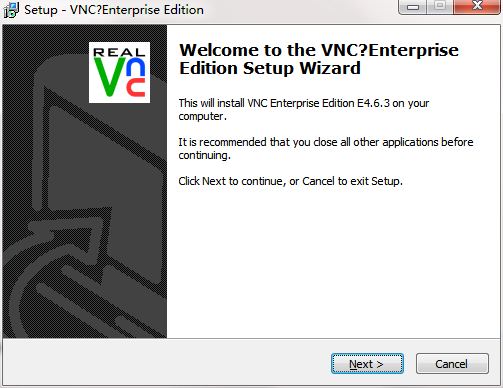This screenshot has height=388, width=503.
Task: Click the word Wizard in the heading
Action: (330, 68)
